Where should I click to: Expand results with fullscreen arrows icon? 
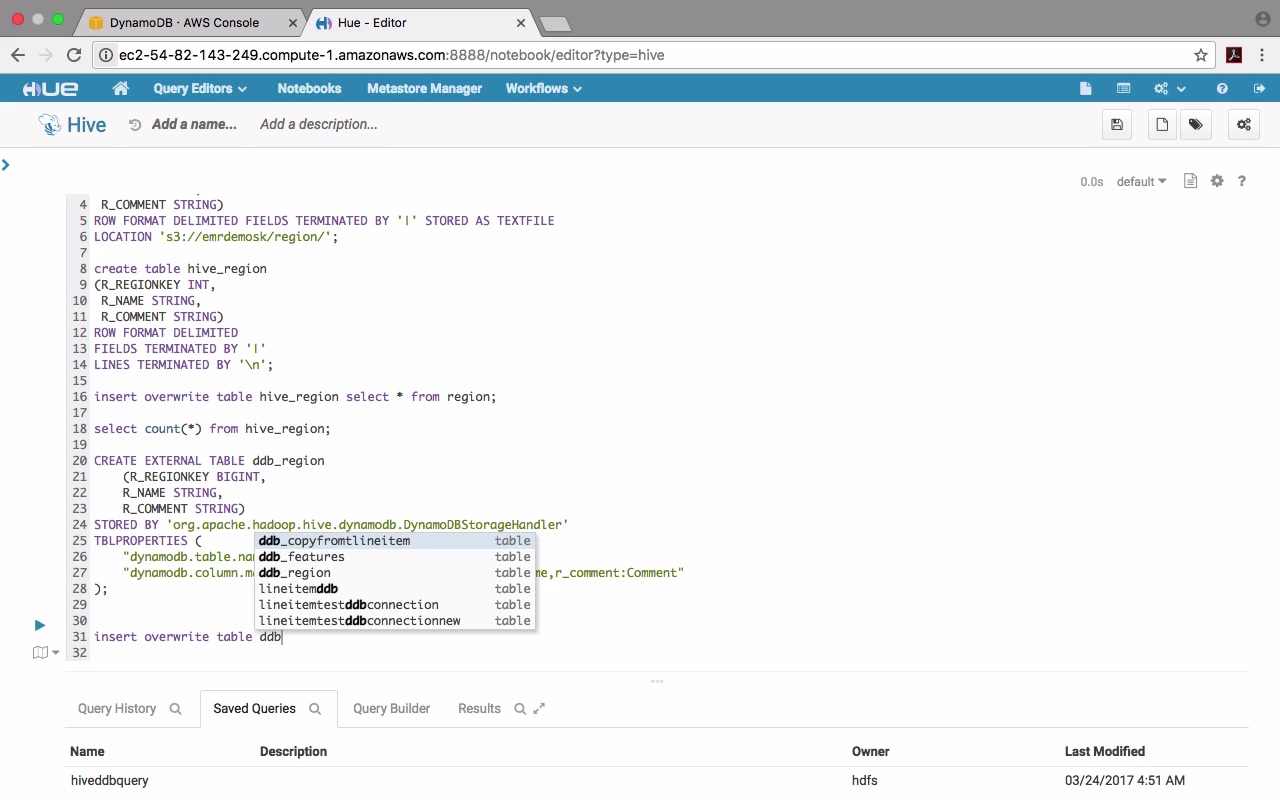click(539, 709)
